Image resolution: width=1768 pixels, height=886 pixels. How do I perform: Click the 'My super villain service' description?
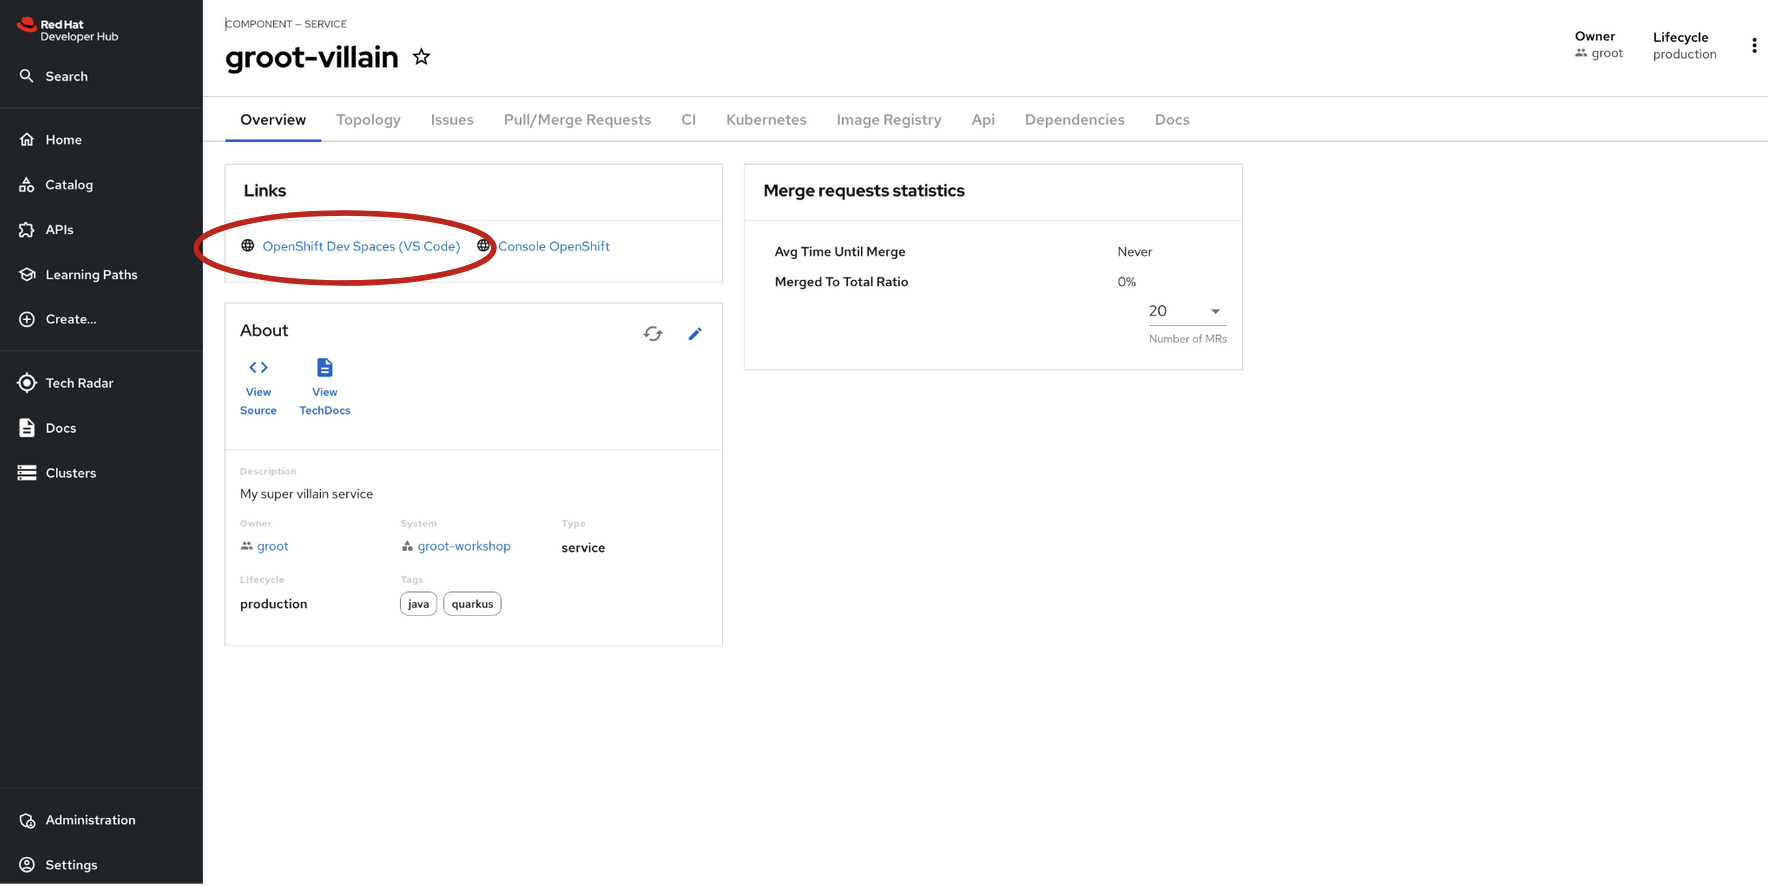click(306, 494)
